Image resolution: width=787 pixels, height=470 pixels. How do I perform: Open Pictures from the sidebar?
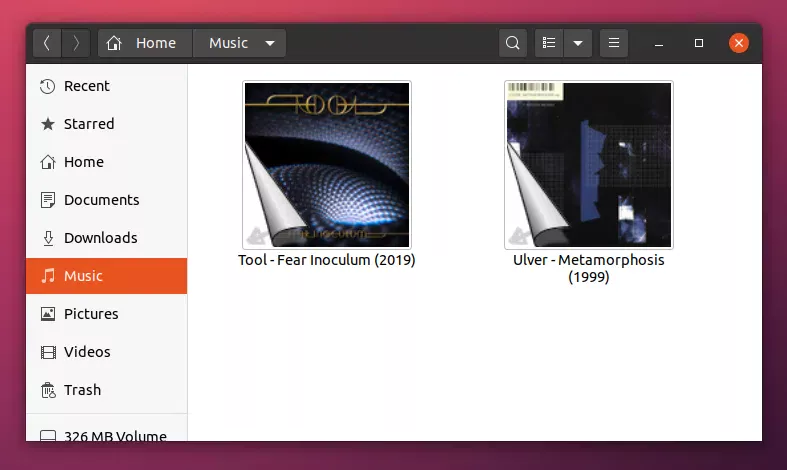[x=90, y=314]
